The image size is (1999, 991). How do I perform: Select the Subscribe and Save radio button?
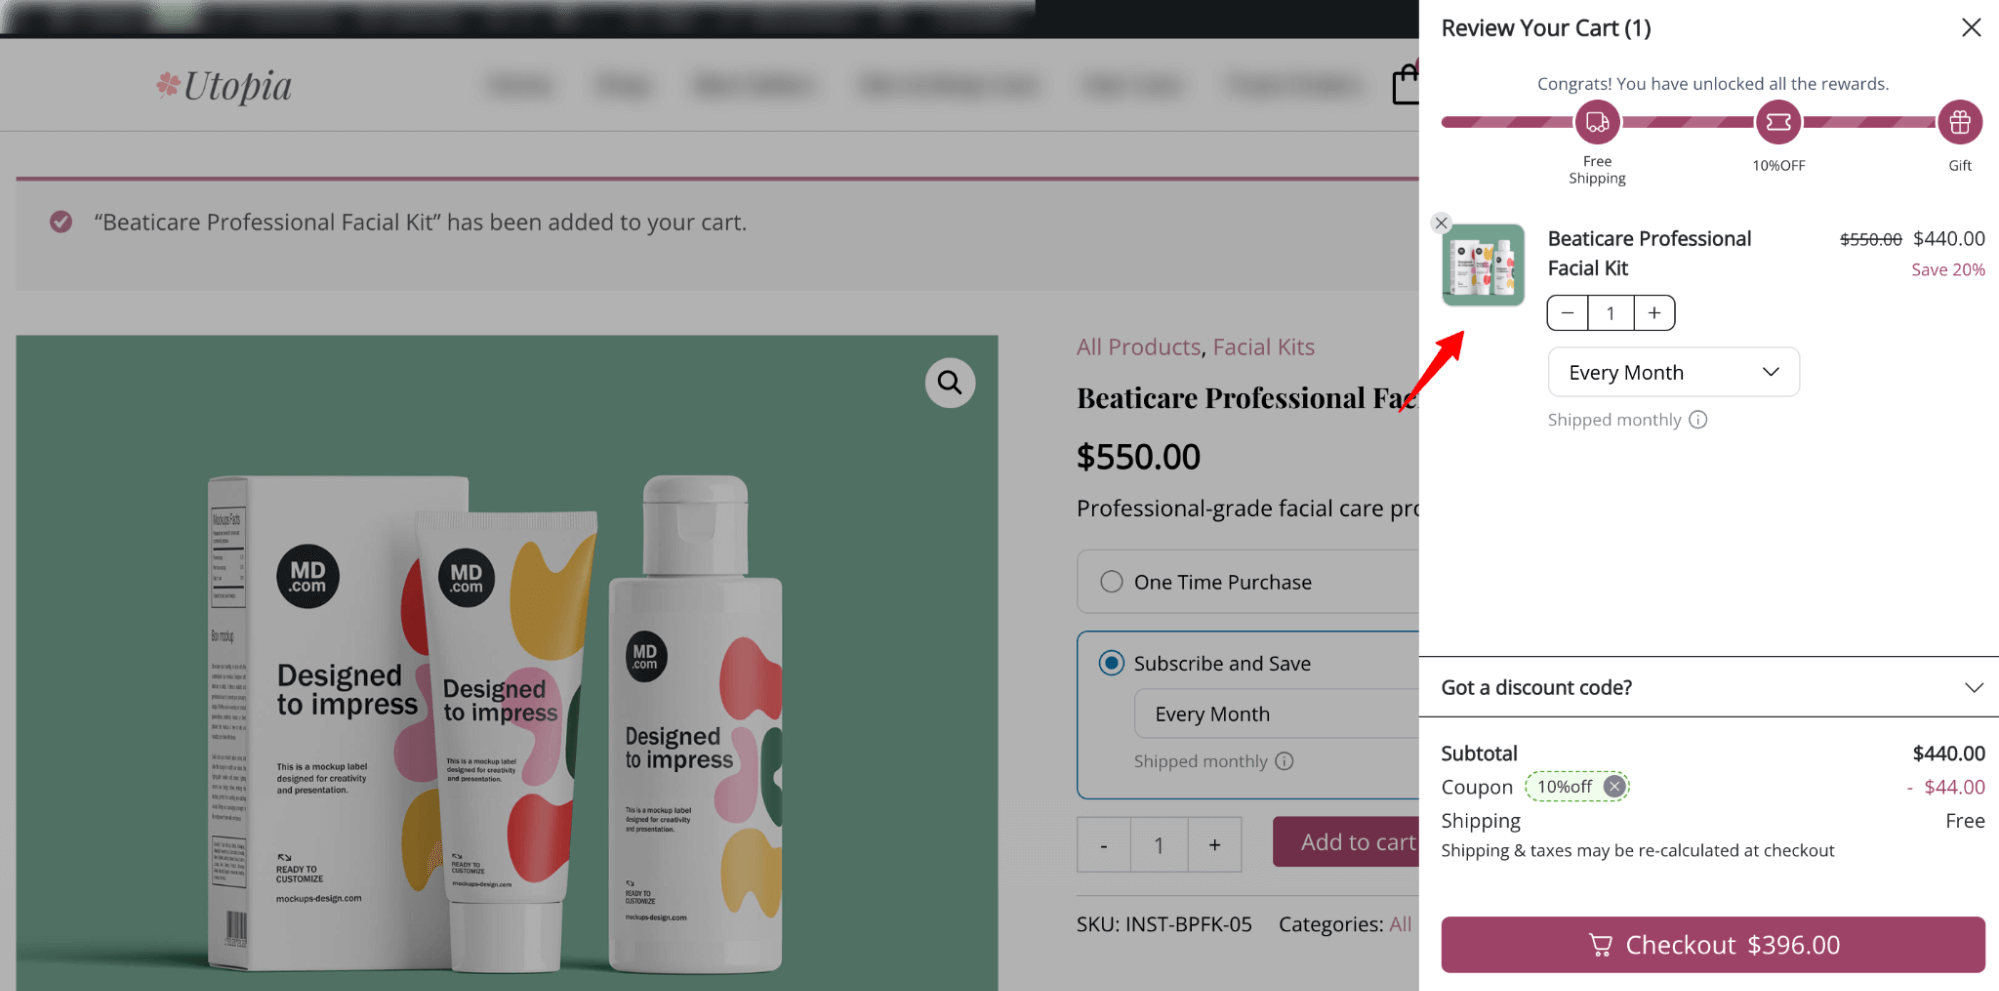pos(1110,662)
